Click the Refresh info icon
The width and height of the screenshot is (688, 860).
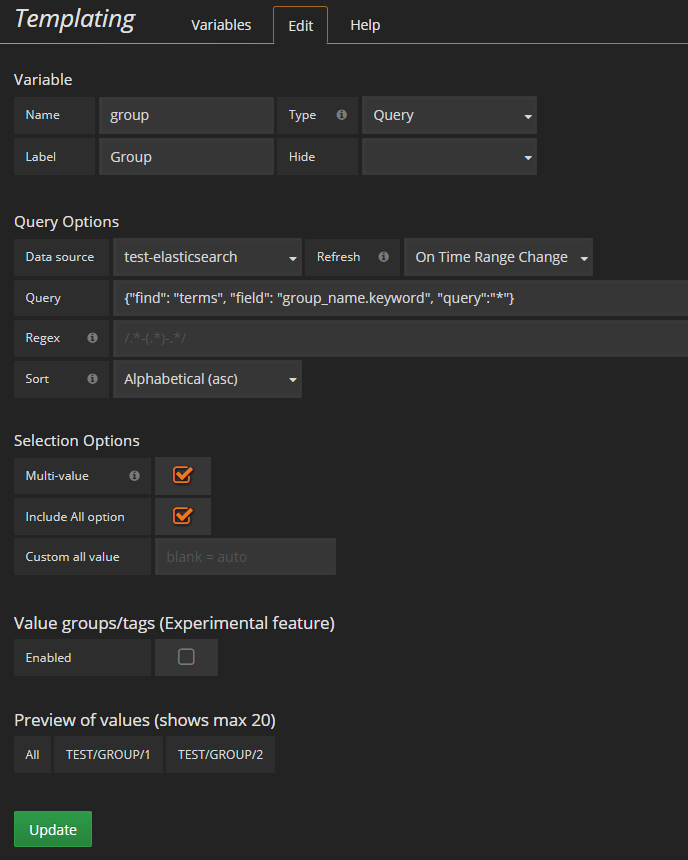(383, 256)
